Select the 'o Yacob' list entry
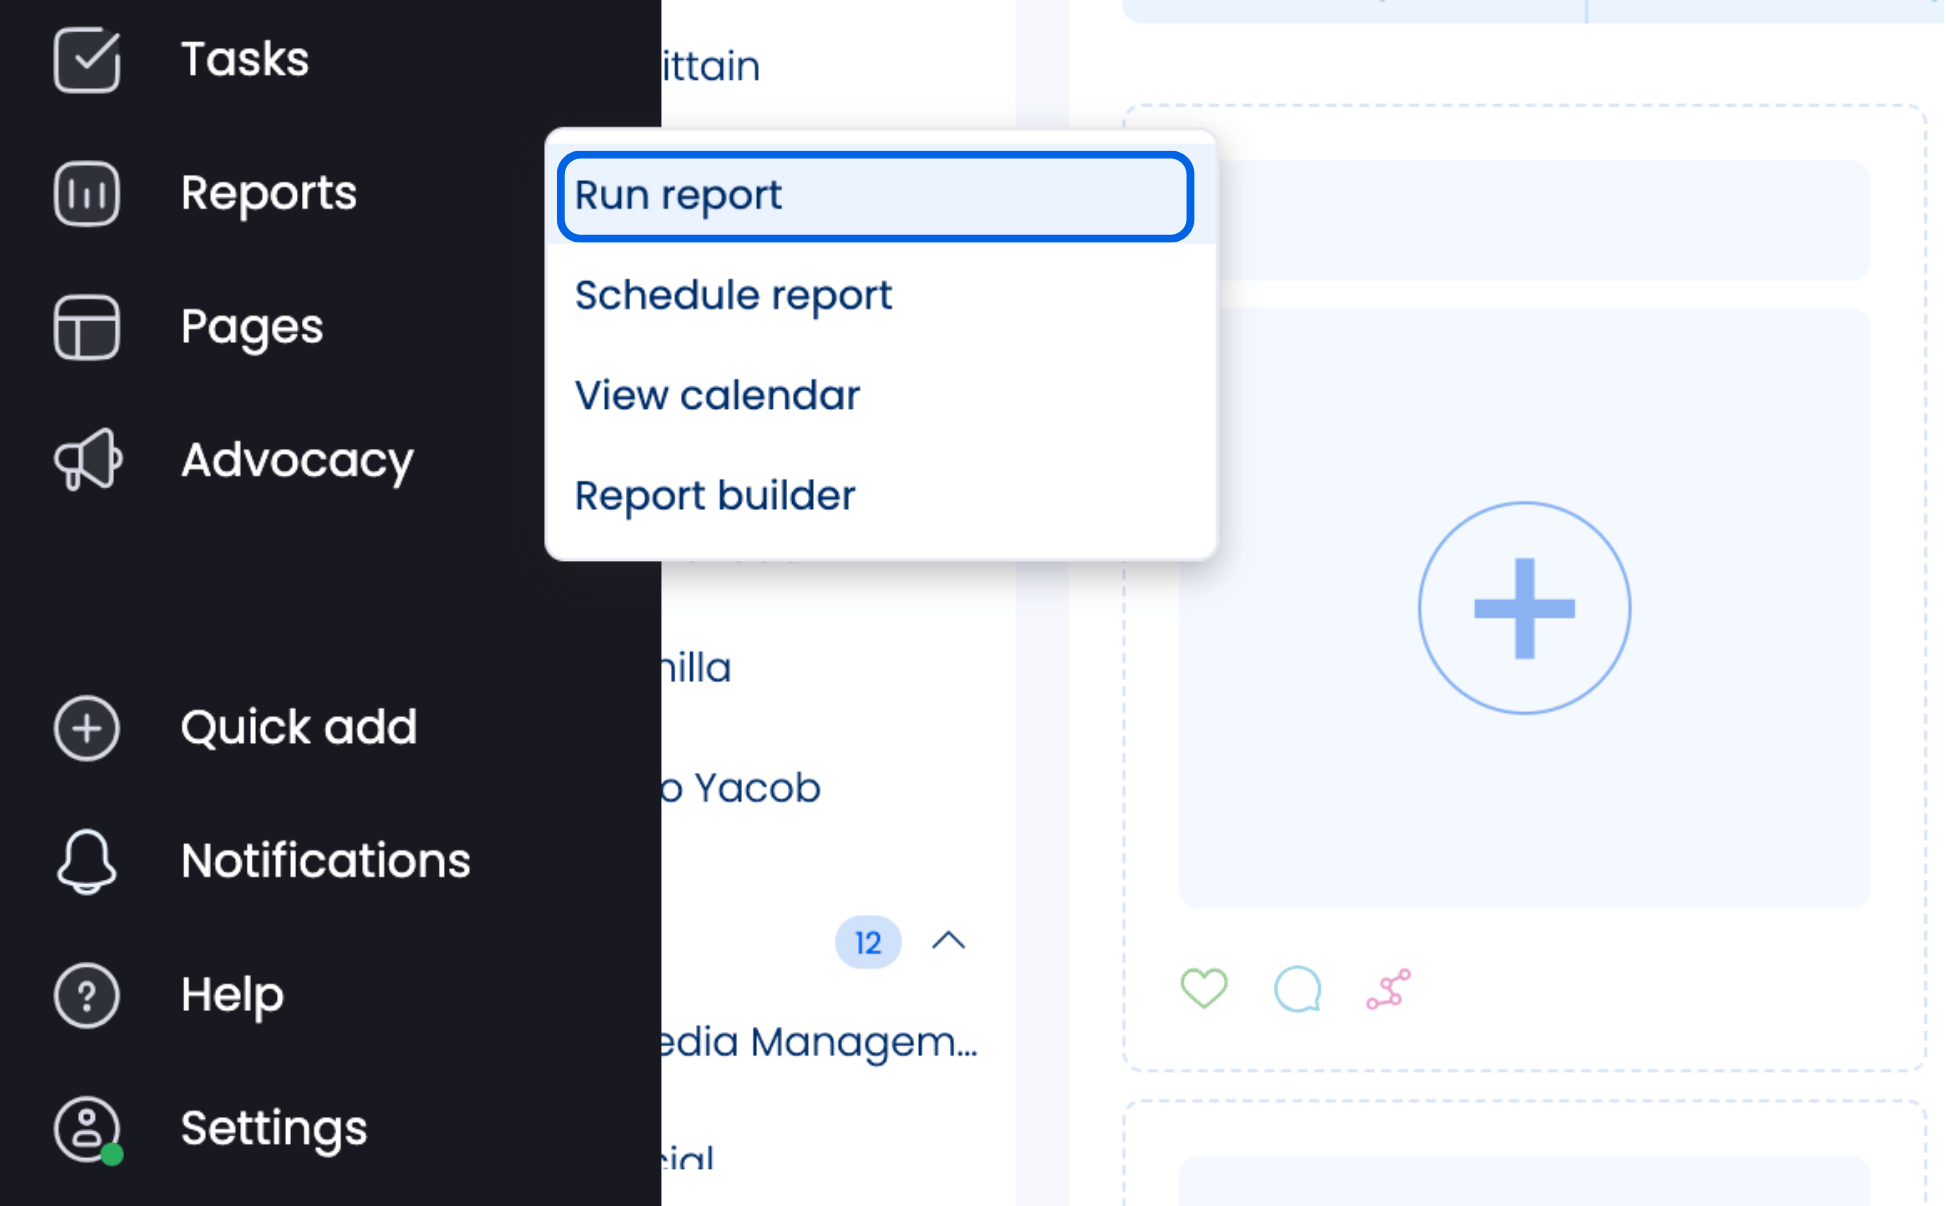The width and height of the screenshot is (1946, 1206). [x=740, y=788]
